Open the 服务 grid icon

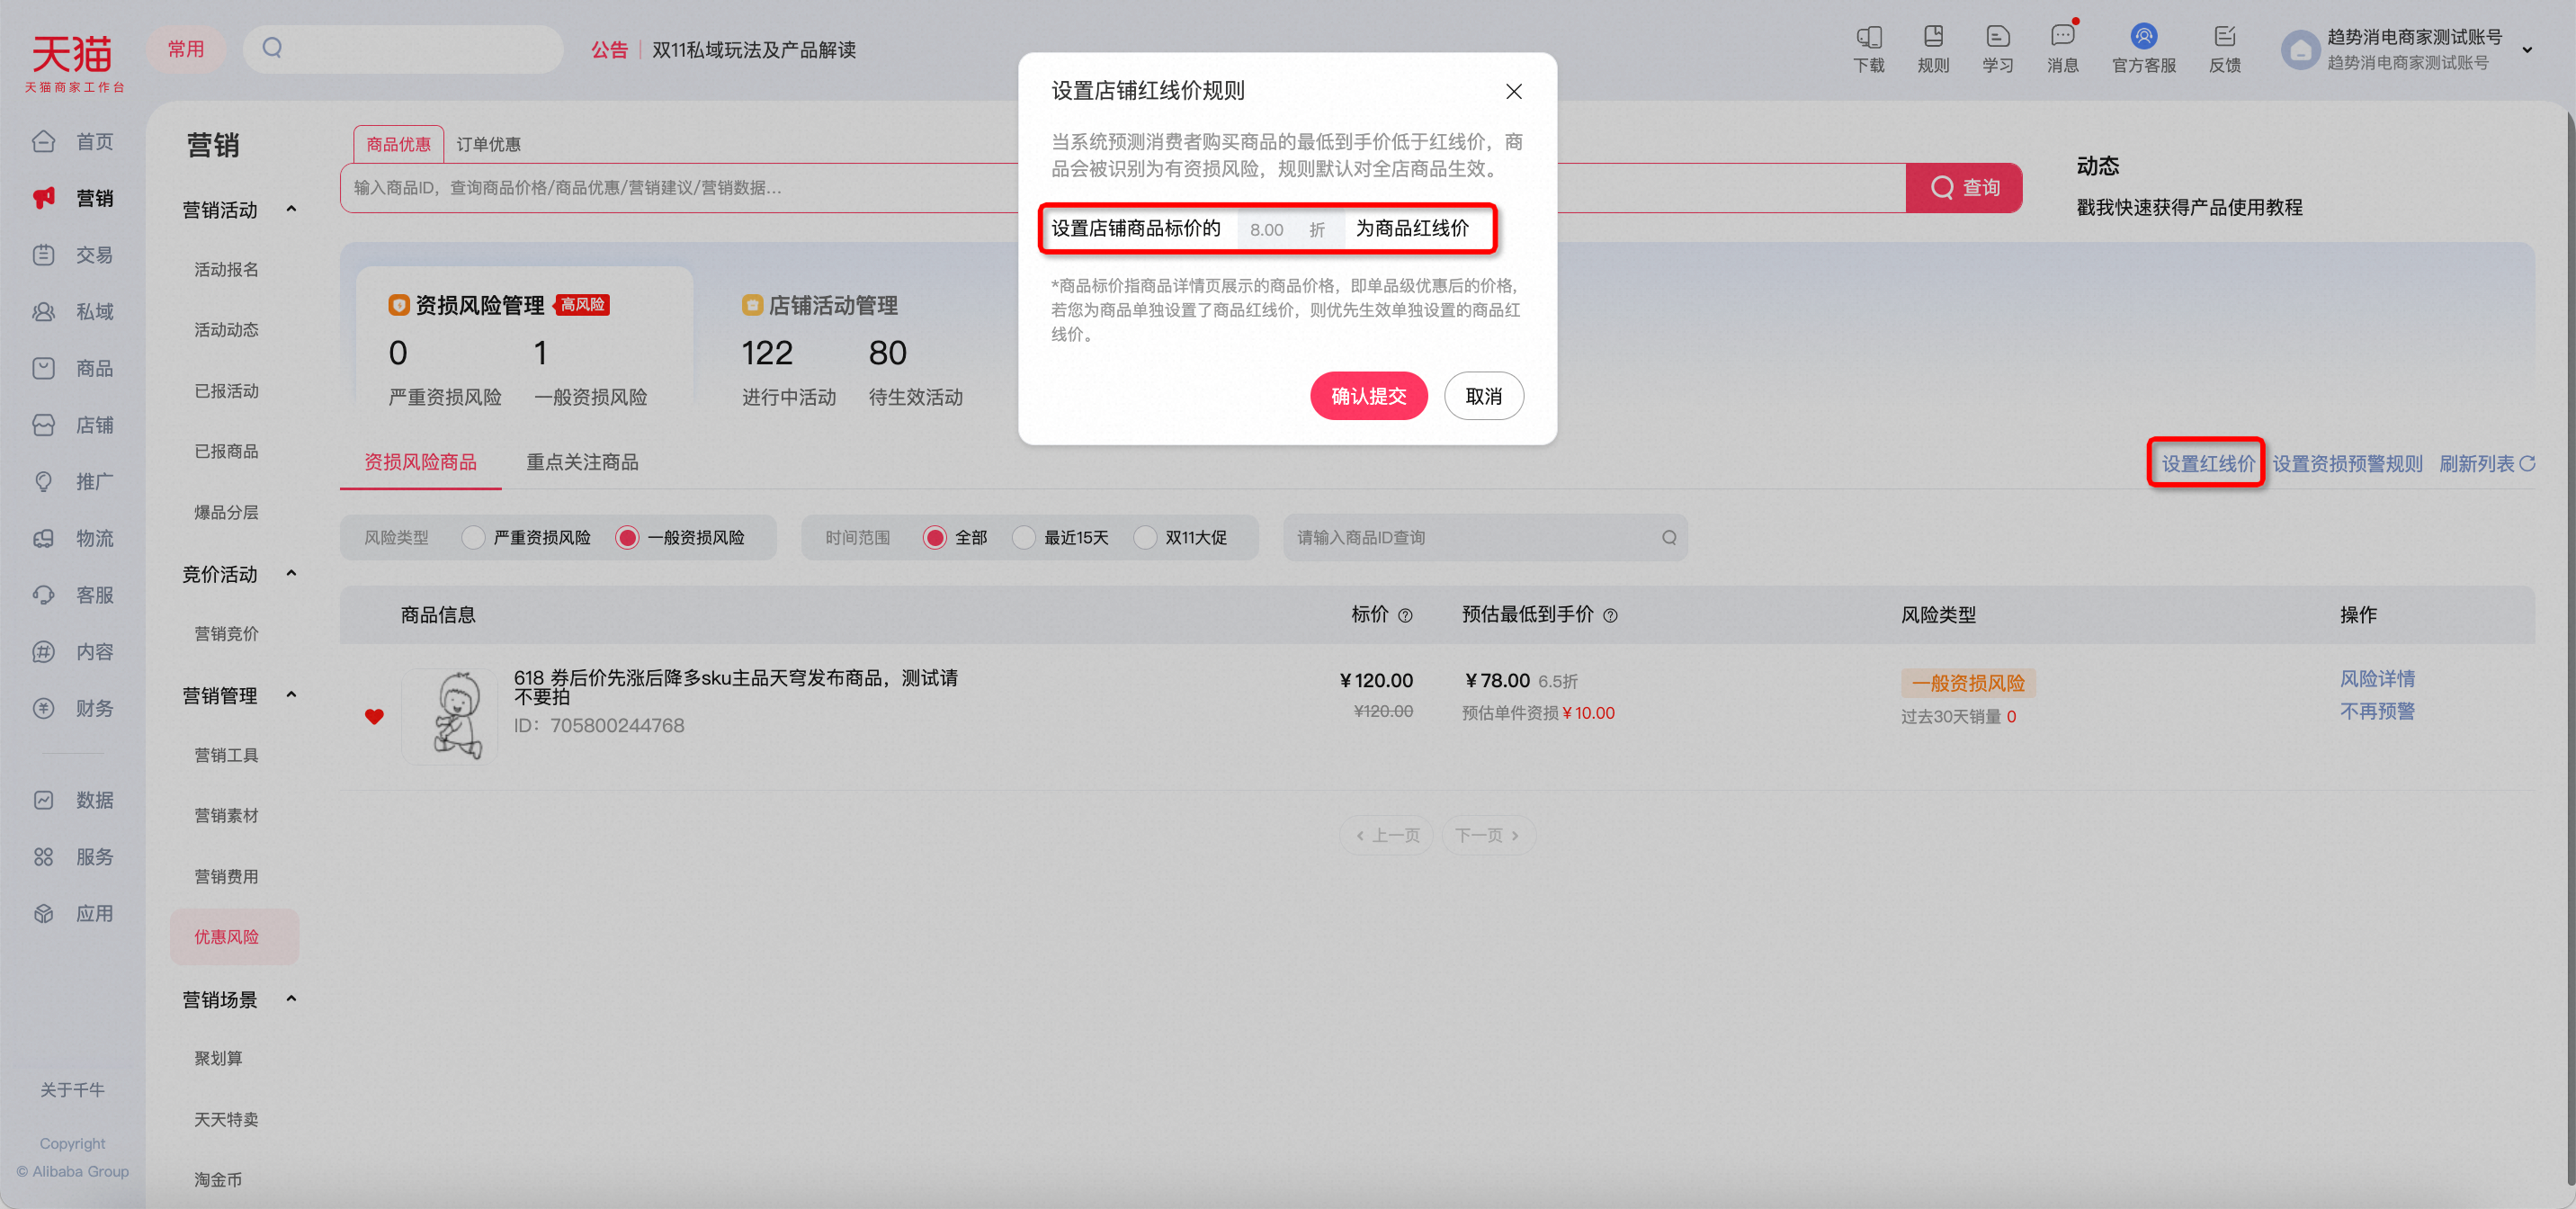43,857
